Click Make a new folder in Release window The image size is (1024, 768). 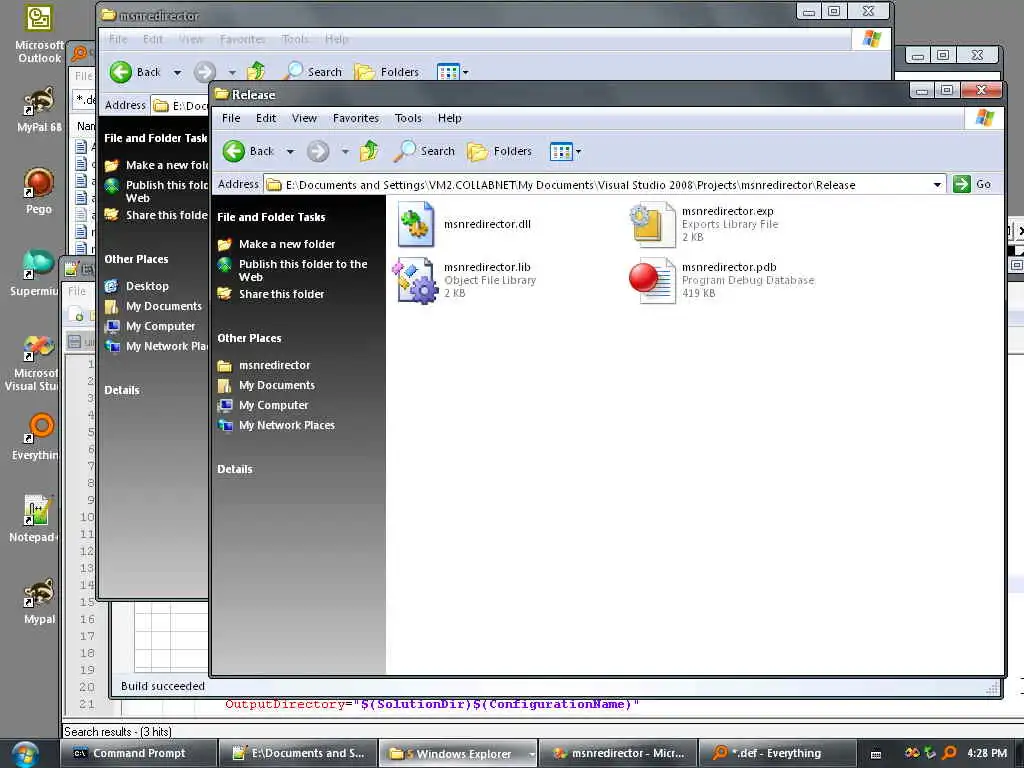coord(287,244)
